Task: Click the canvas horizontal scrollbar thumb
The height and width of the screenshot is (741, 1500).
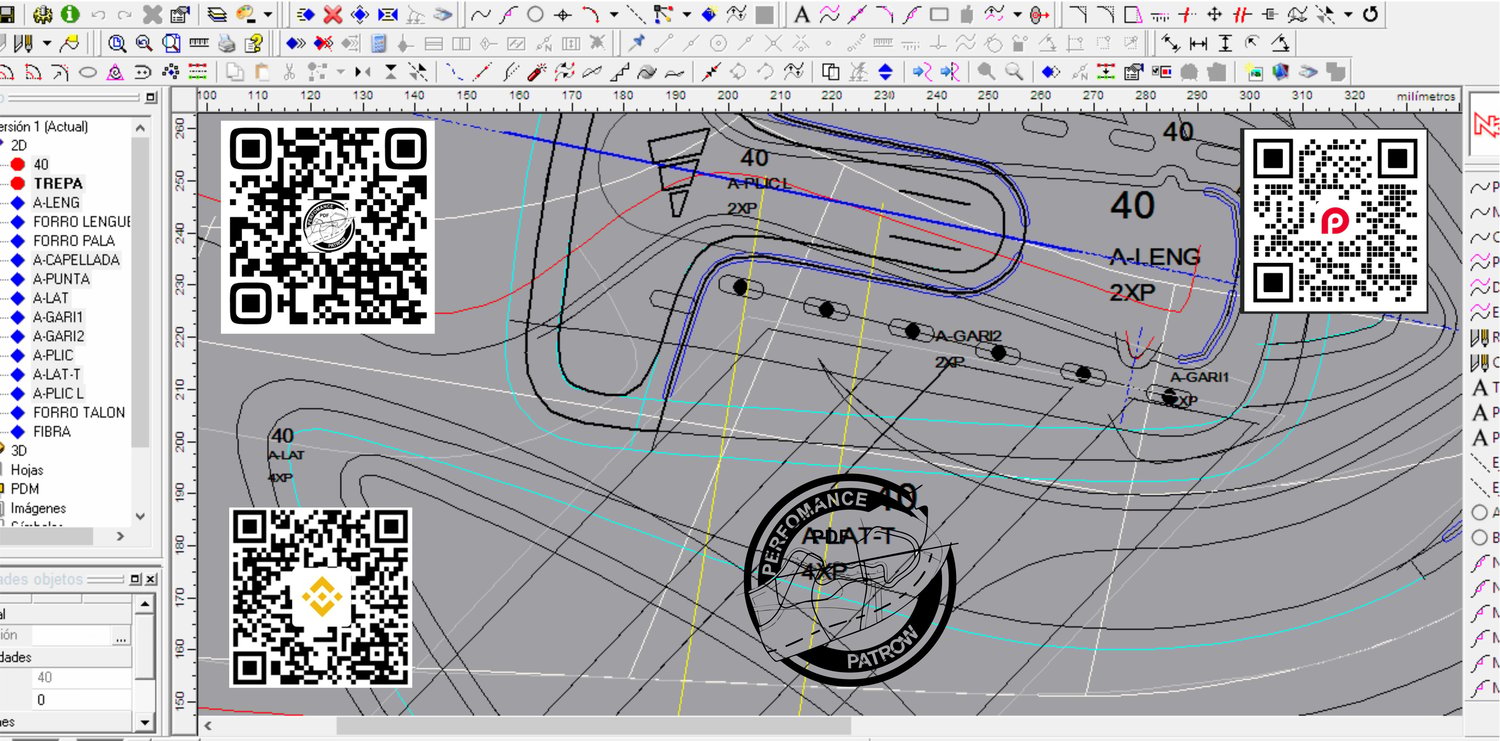Action: pyautogui.click(x=593, y=726)
